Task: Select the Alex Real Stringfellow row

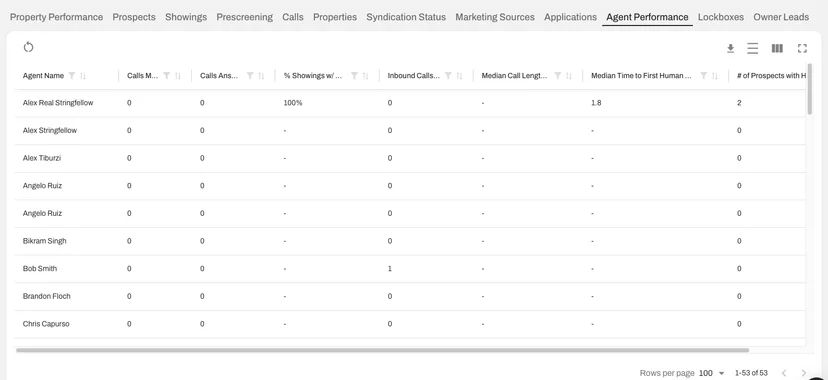Action: 410,103
